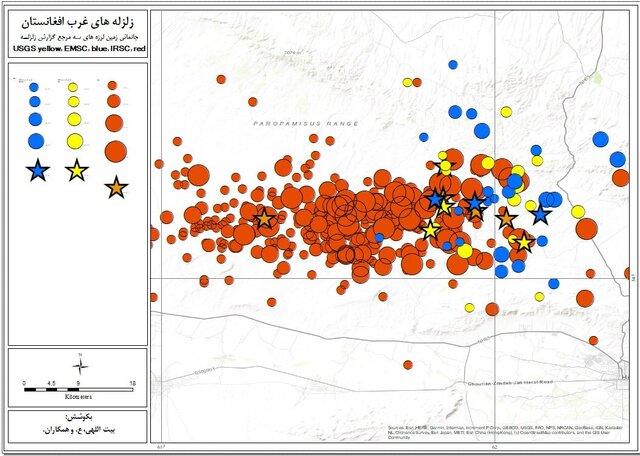The image size is (640, 456).
Task: Click the largest red circle in the legend
Action: click(116, 152)
